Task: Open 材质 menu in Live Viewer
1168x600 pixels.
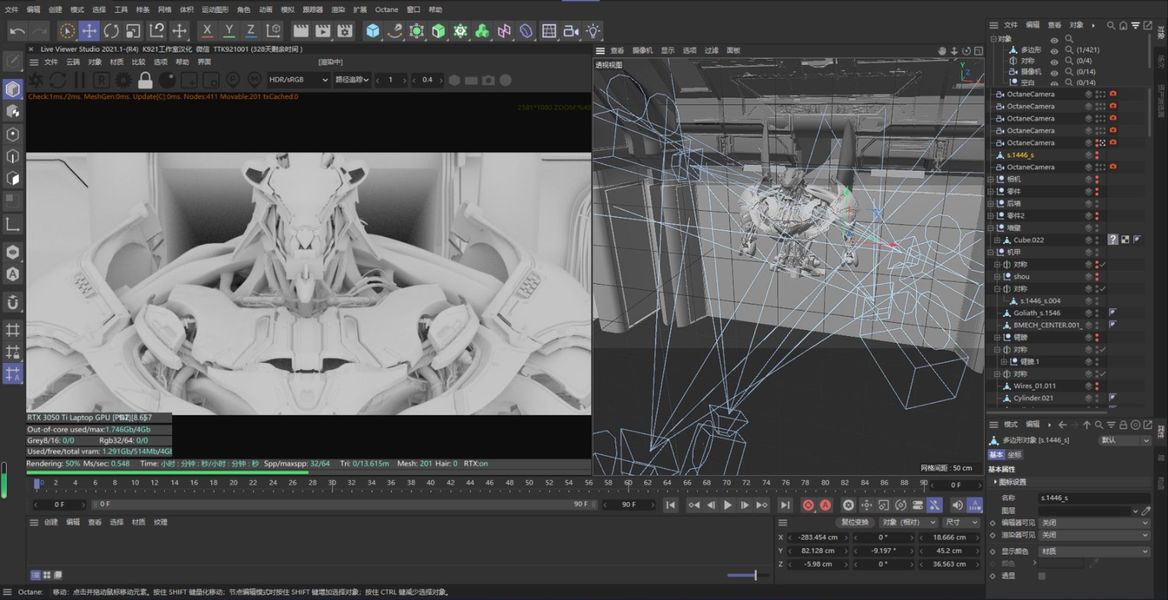Action: (117, 63)
